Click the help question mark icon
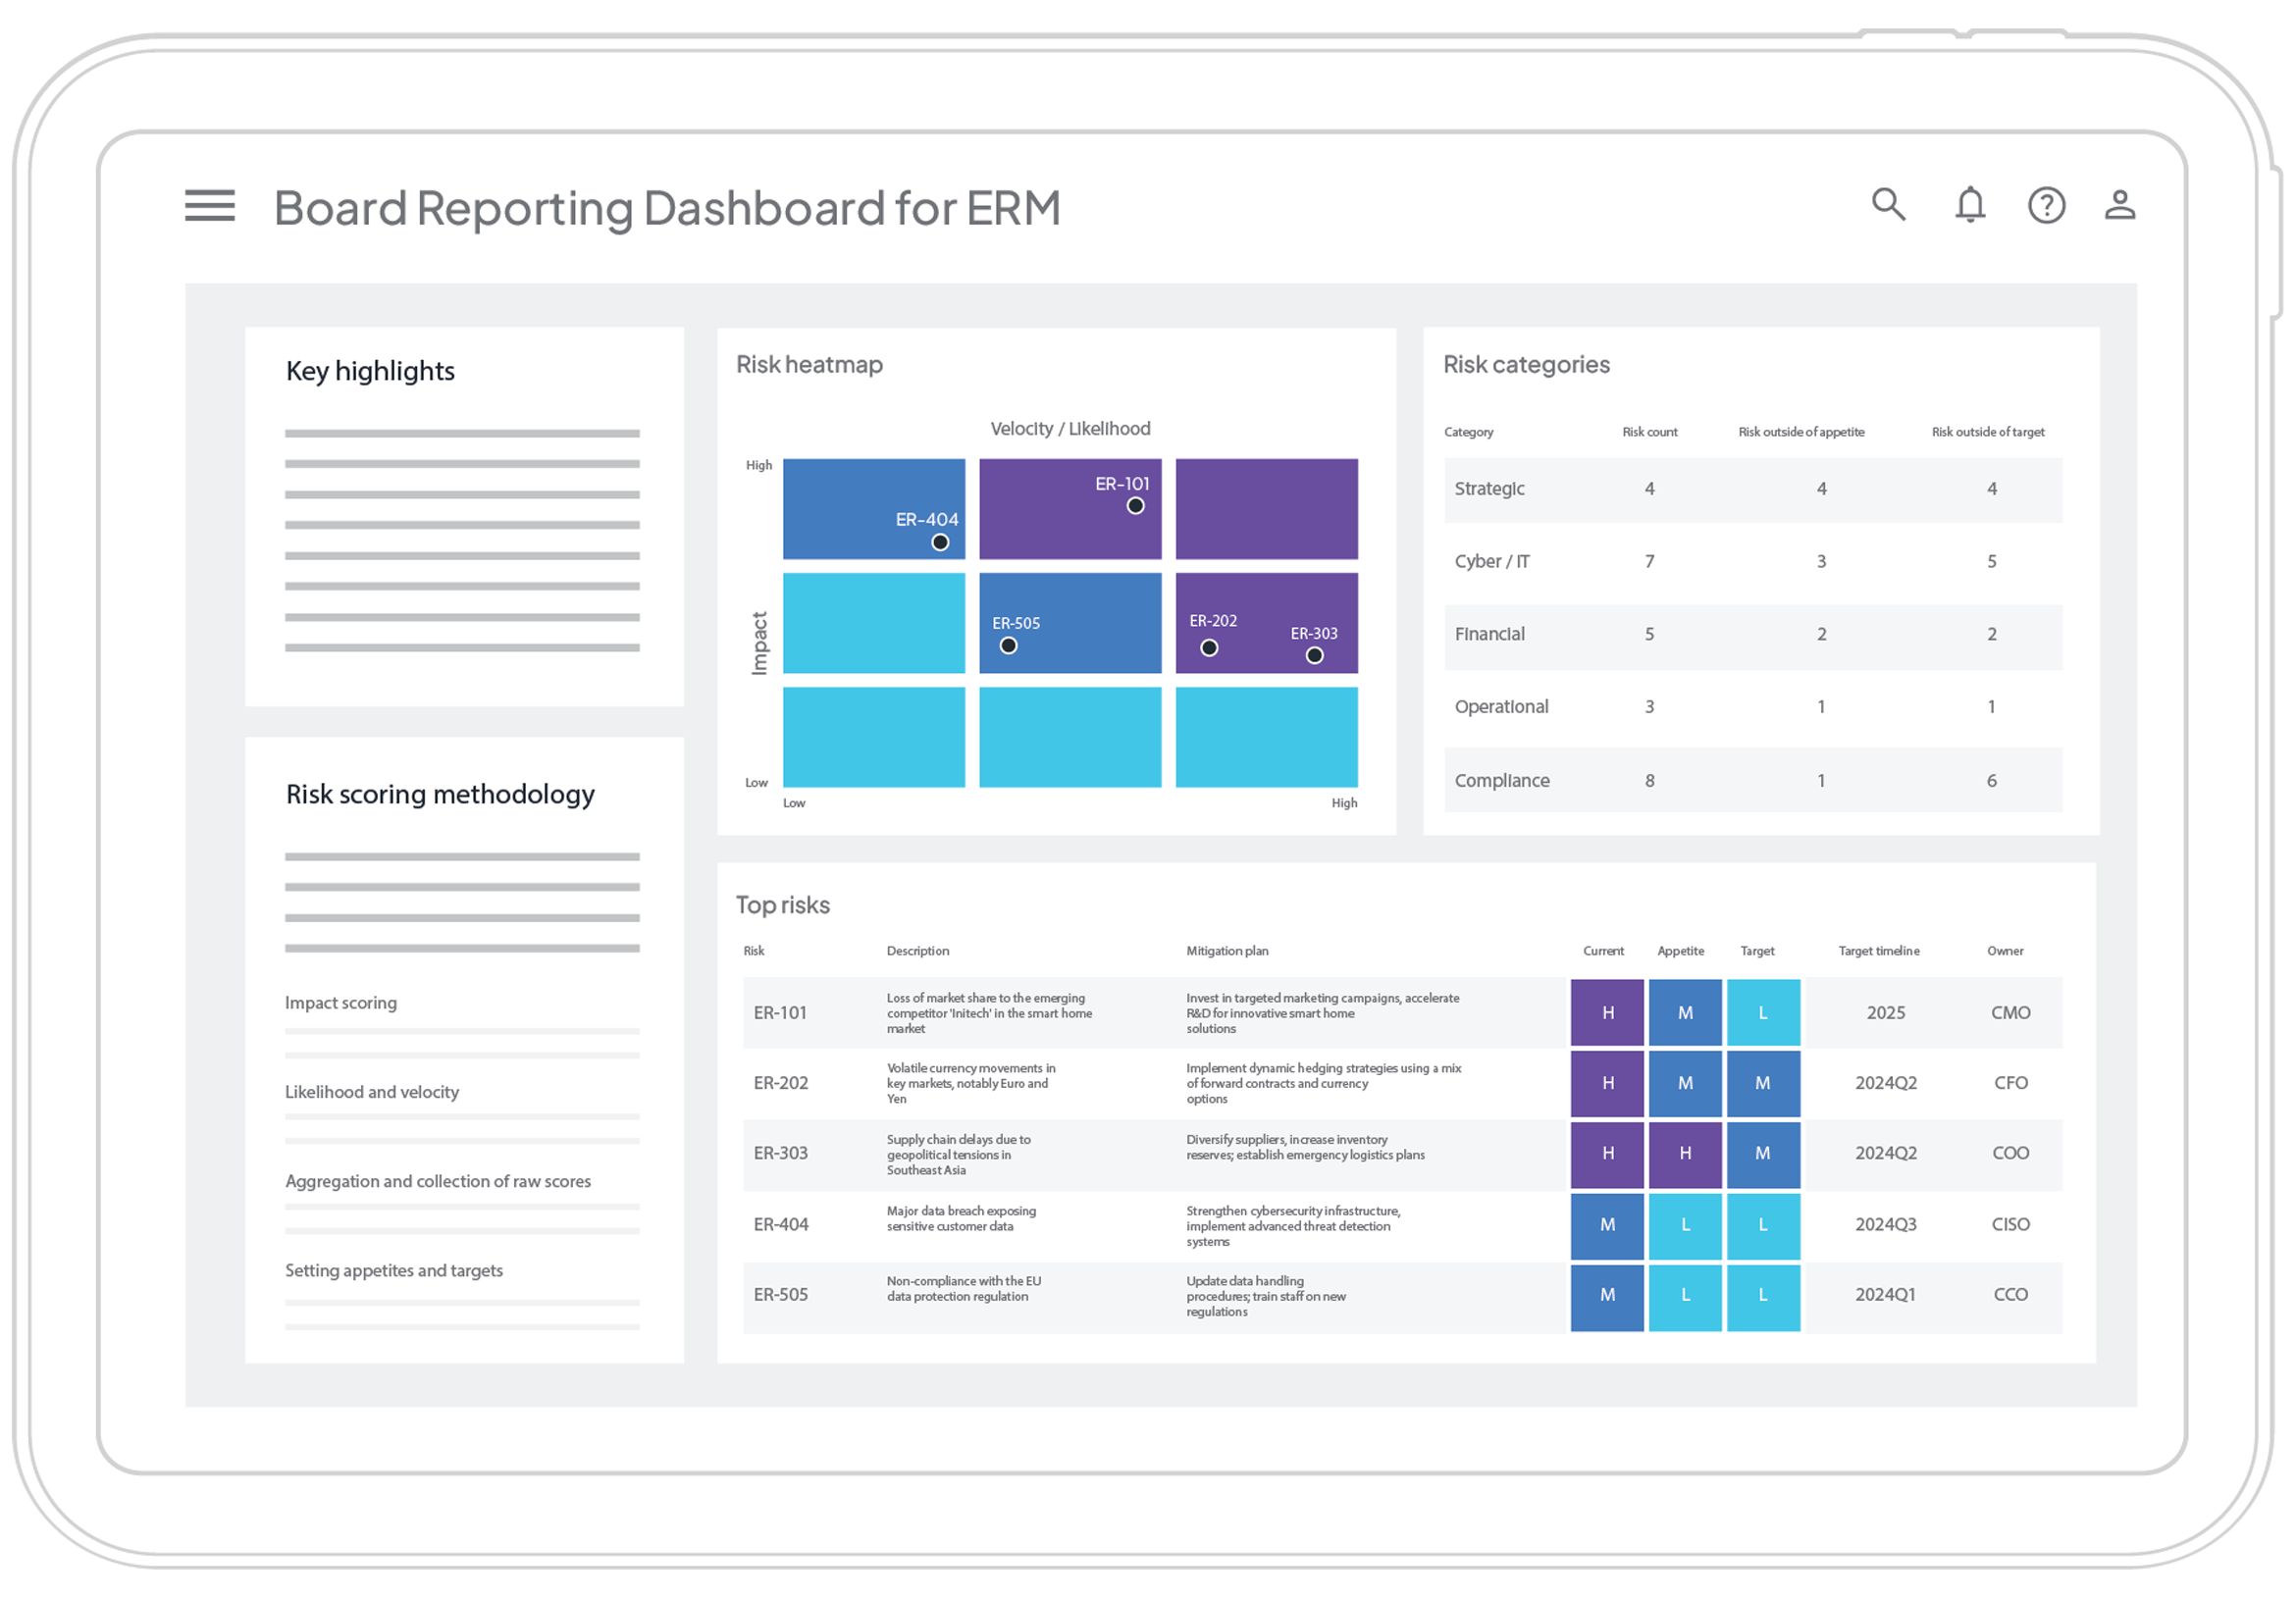Screen dimensions: 2296x1599 tap(2046, 206)
